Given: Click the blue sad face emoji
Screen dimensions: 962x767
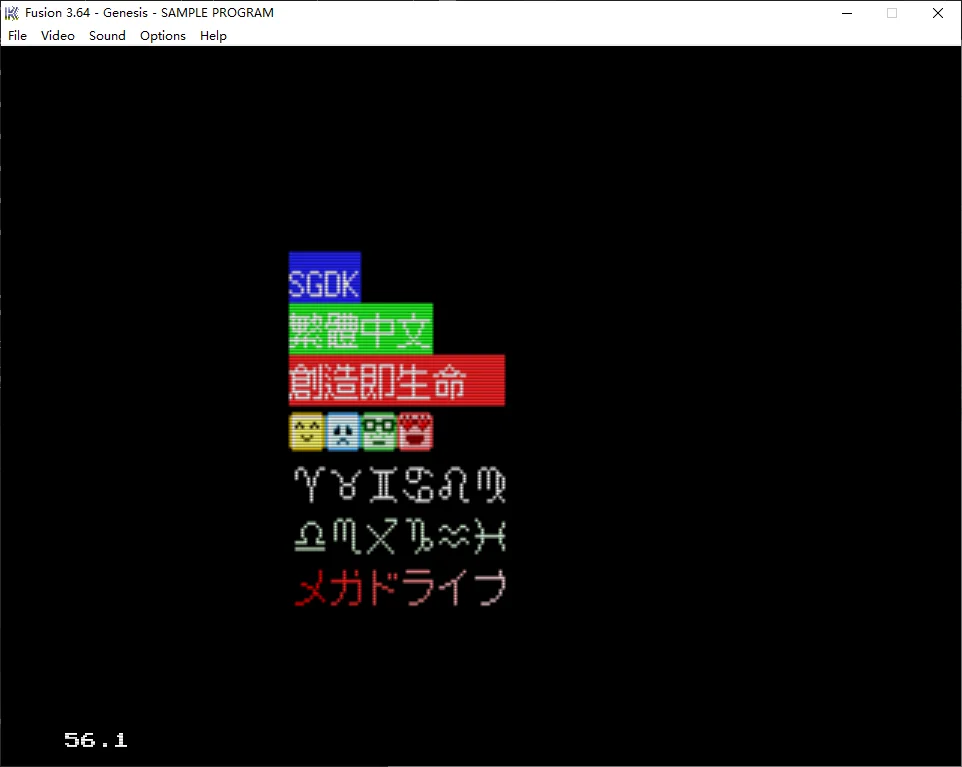Looking at the screenshot, I should [x=343, y=431].
